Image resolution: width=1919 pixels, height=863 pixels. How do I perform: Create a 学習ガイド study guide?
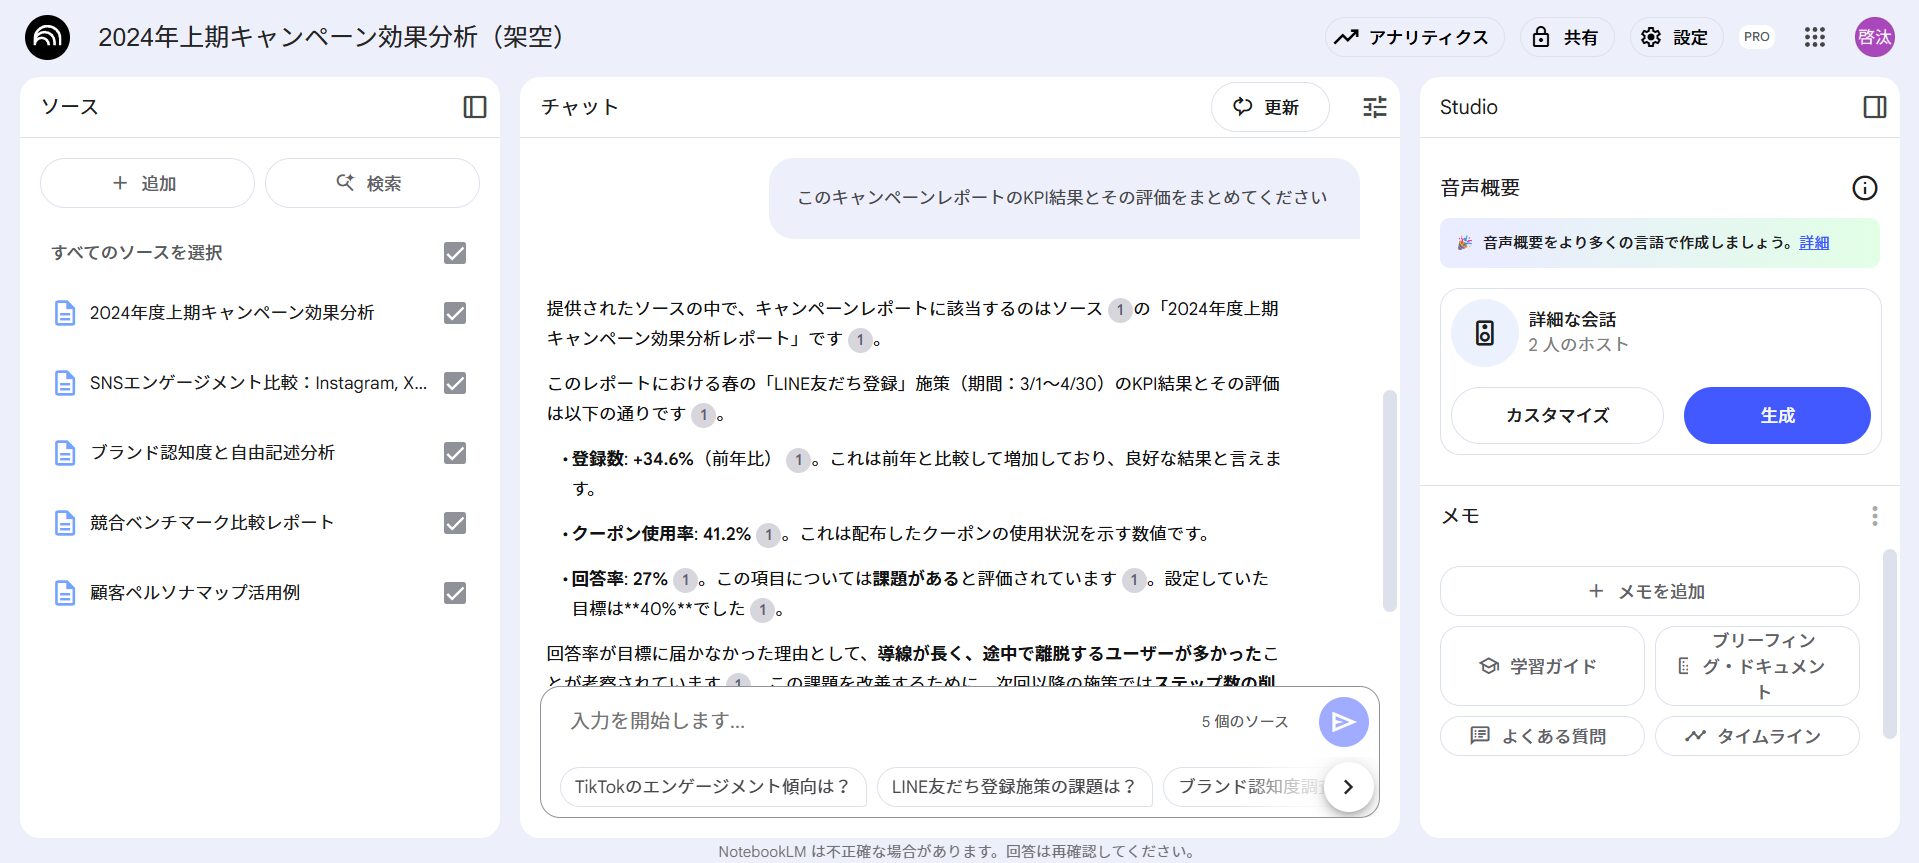tap(1542, 666)
